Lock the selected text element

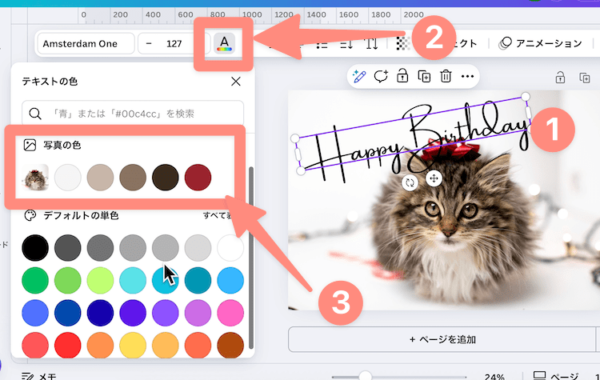[402, 76]
